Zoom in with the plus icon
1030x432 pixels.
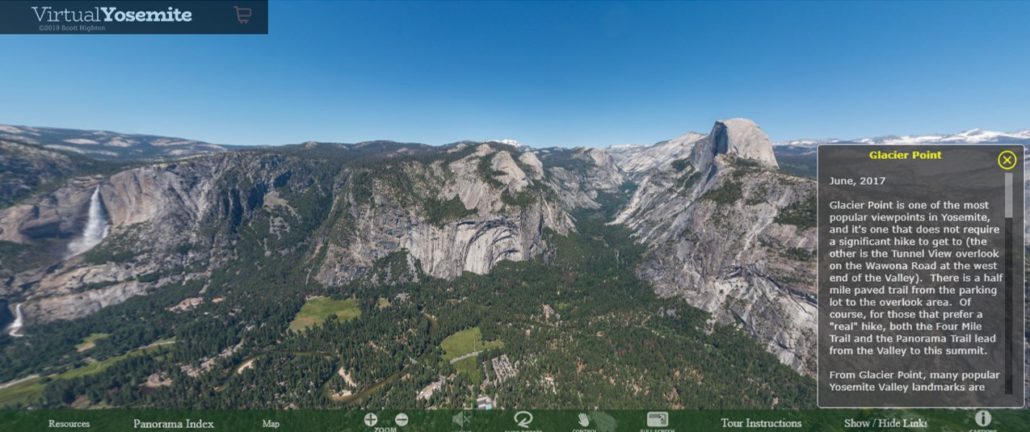tap(371, 419)
